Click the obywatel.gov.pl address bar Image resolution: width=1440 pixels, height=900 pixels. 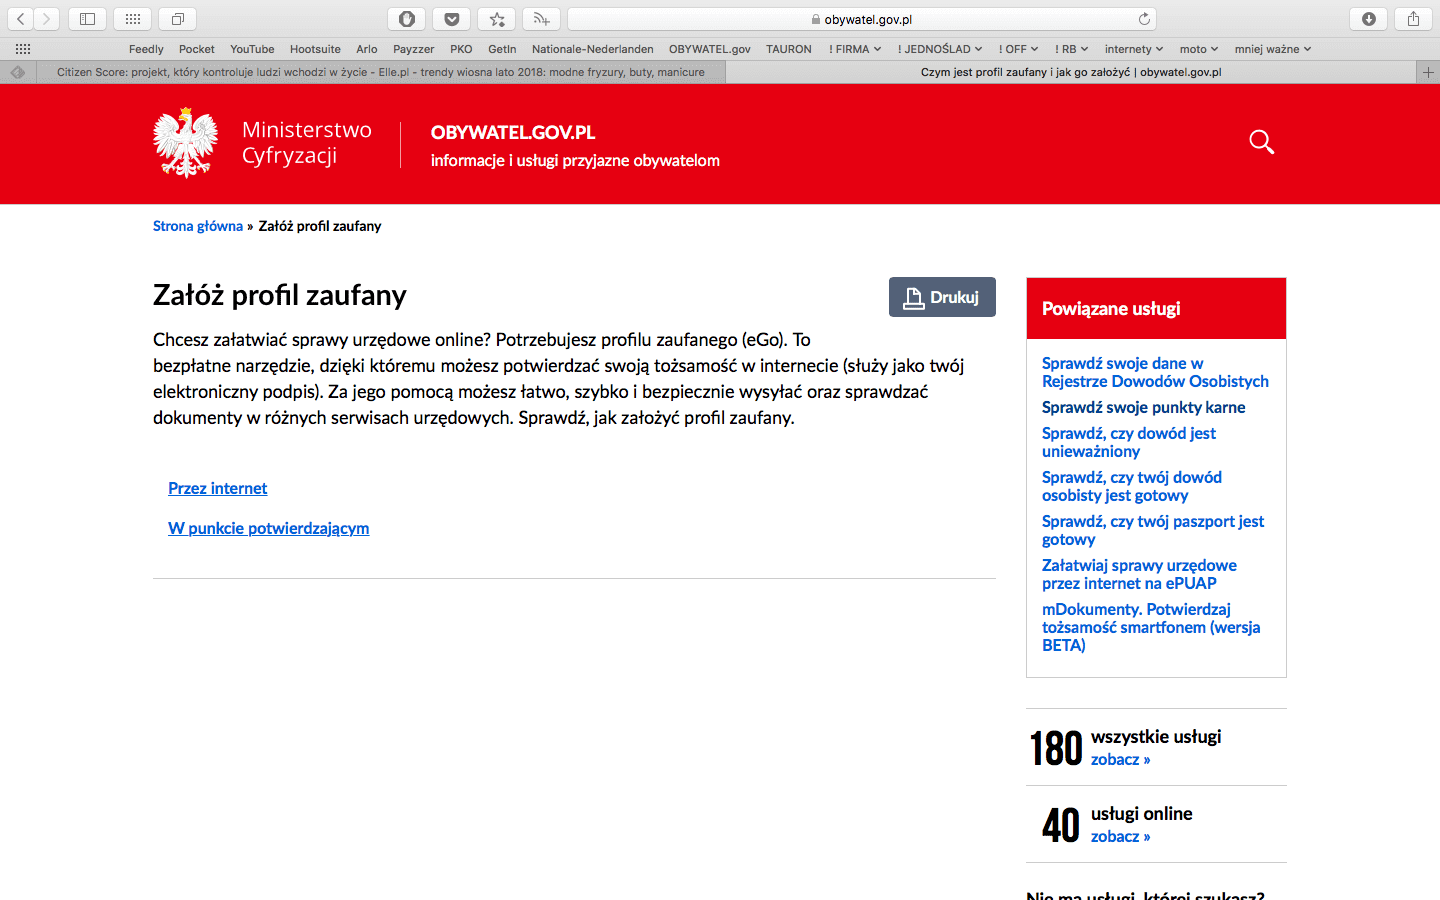866,19
